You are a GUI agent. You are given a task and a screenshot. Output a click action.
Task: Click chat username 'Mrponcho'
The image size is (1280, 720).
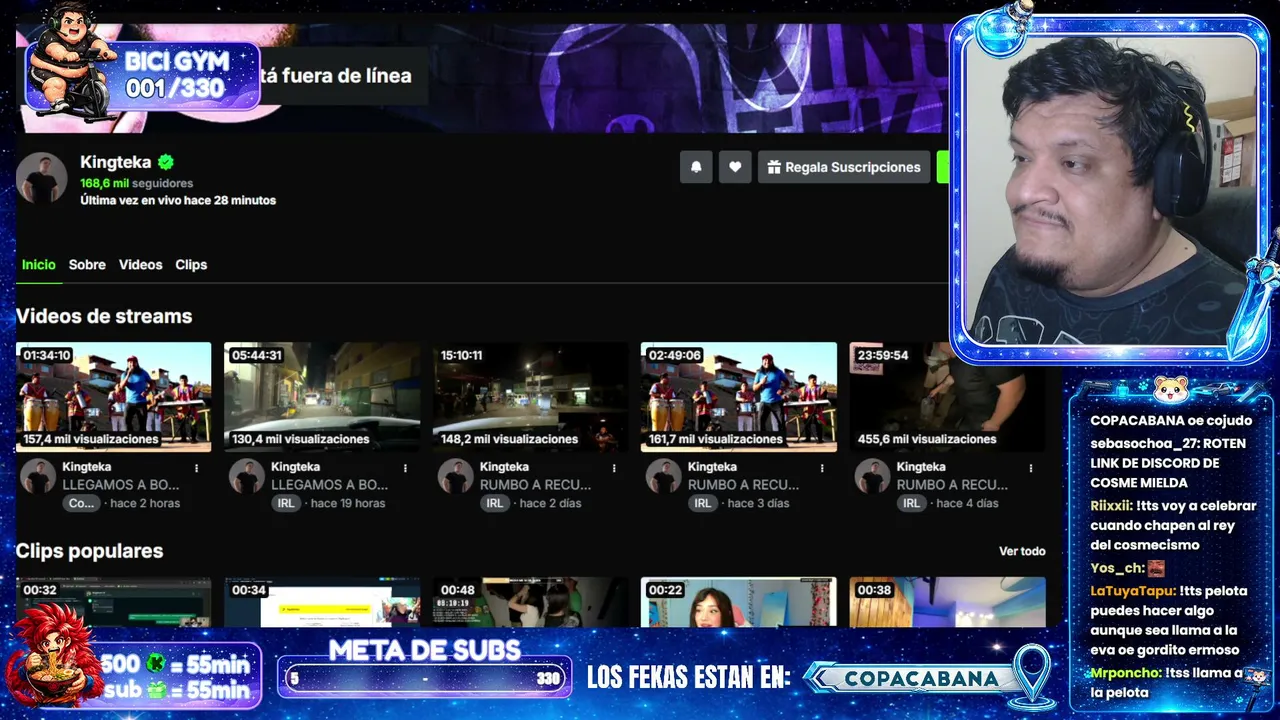click(1126, 673)
